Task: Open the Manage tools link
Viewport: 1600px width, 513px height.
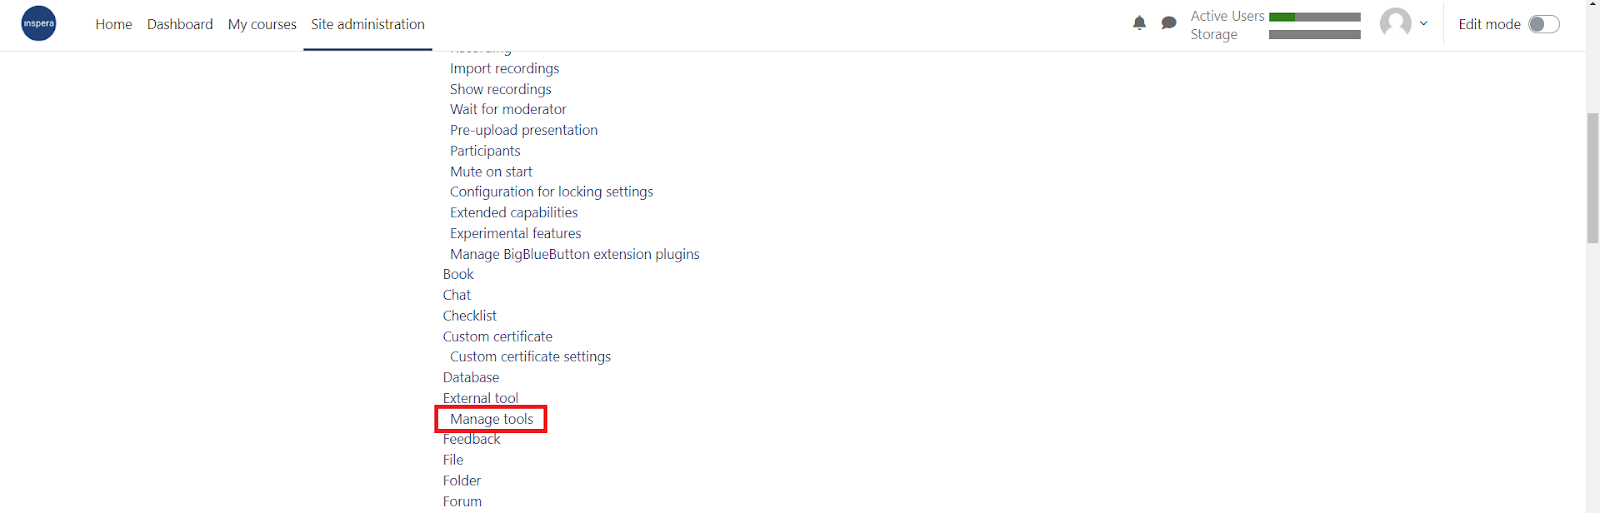Action: pyautogui.click(x=491, y=419)
